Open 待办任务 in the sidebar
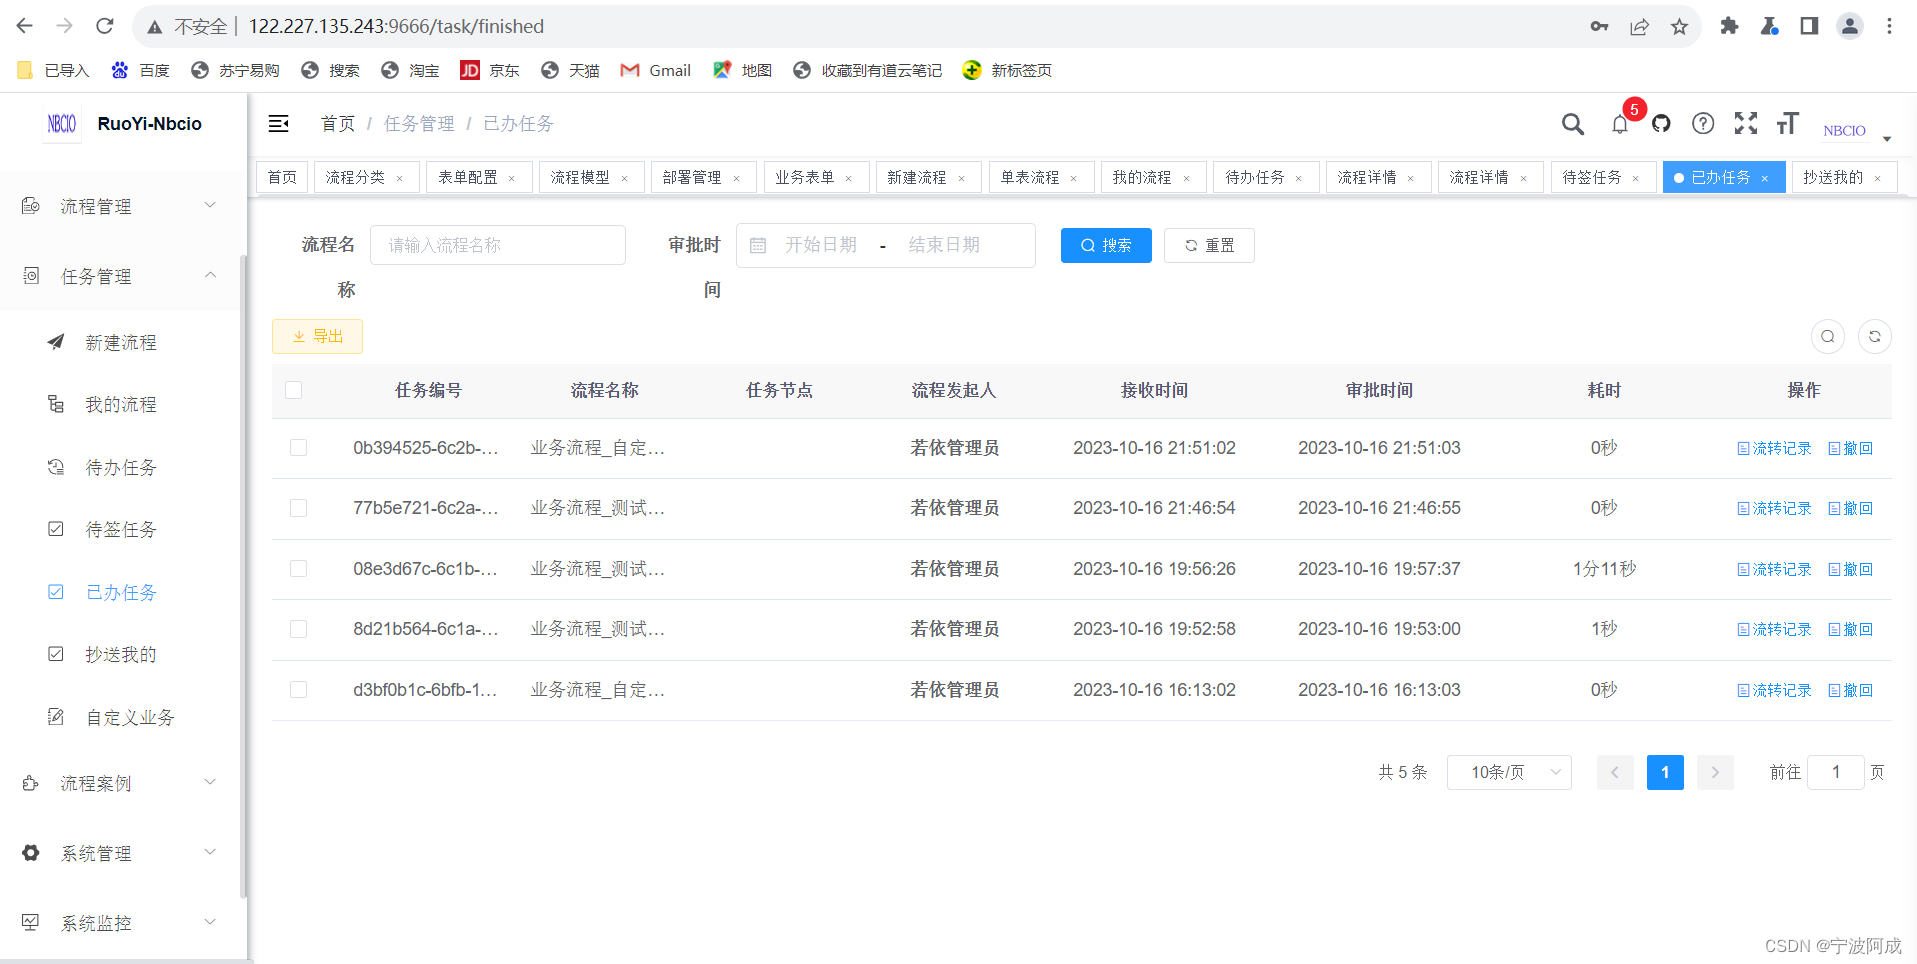 point(120,468)
